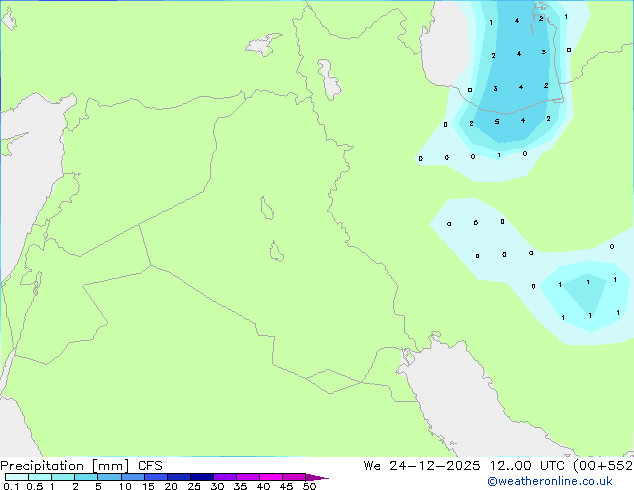Click the legend swatch between 45 and 50
This screenshot has height=490, width=634.
click(x=294, y=477)
